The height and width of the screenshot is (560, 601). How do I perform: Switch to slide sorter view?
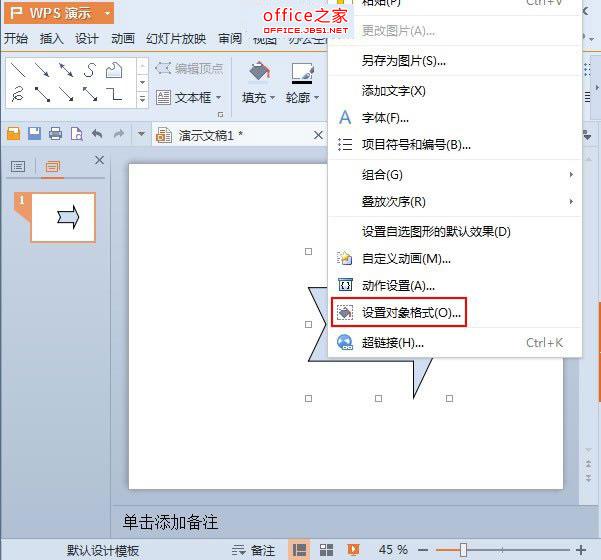326,550
